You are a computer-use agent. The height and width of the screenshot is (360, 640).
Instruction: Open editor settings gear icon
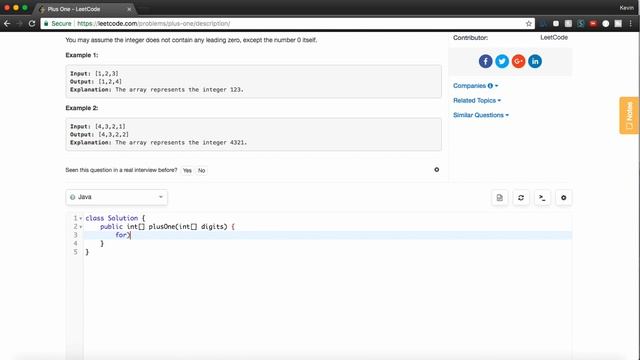pos(563,198)
